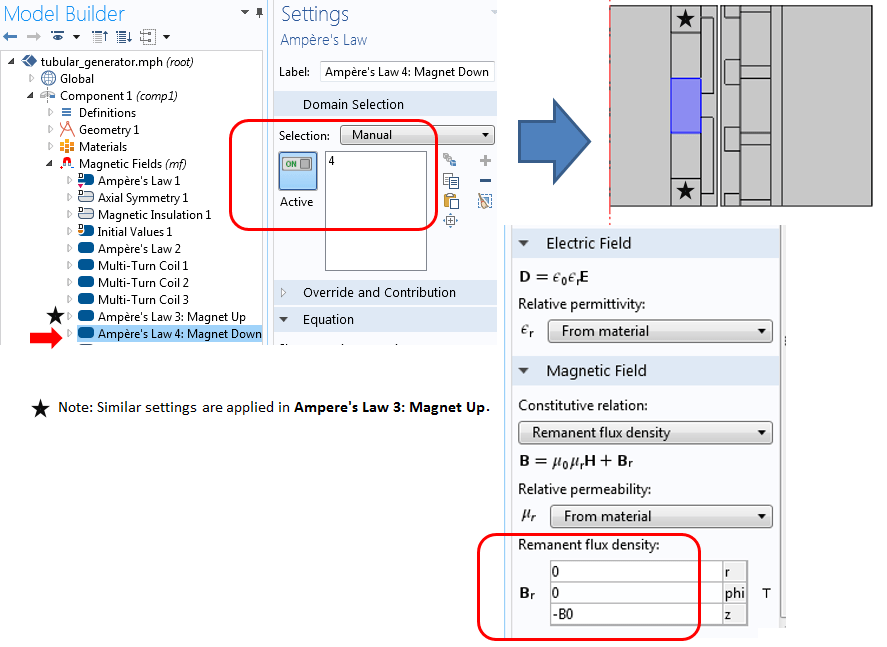The height and width of the screenshot is (647, 887).
Task: Open the Model Tree Node Text settings icon
Action: click(x=58, y=36)
